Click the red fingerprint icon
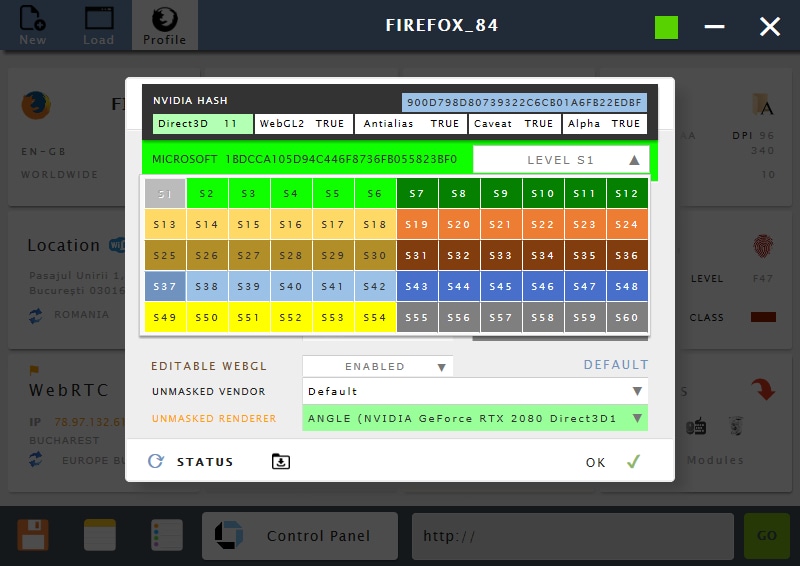800x566 pixels. [x=763, y=246]
